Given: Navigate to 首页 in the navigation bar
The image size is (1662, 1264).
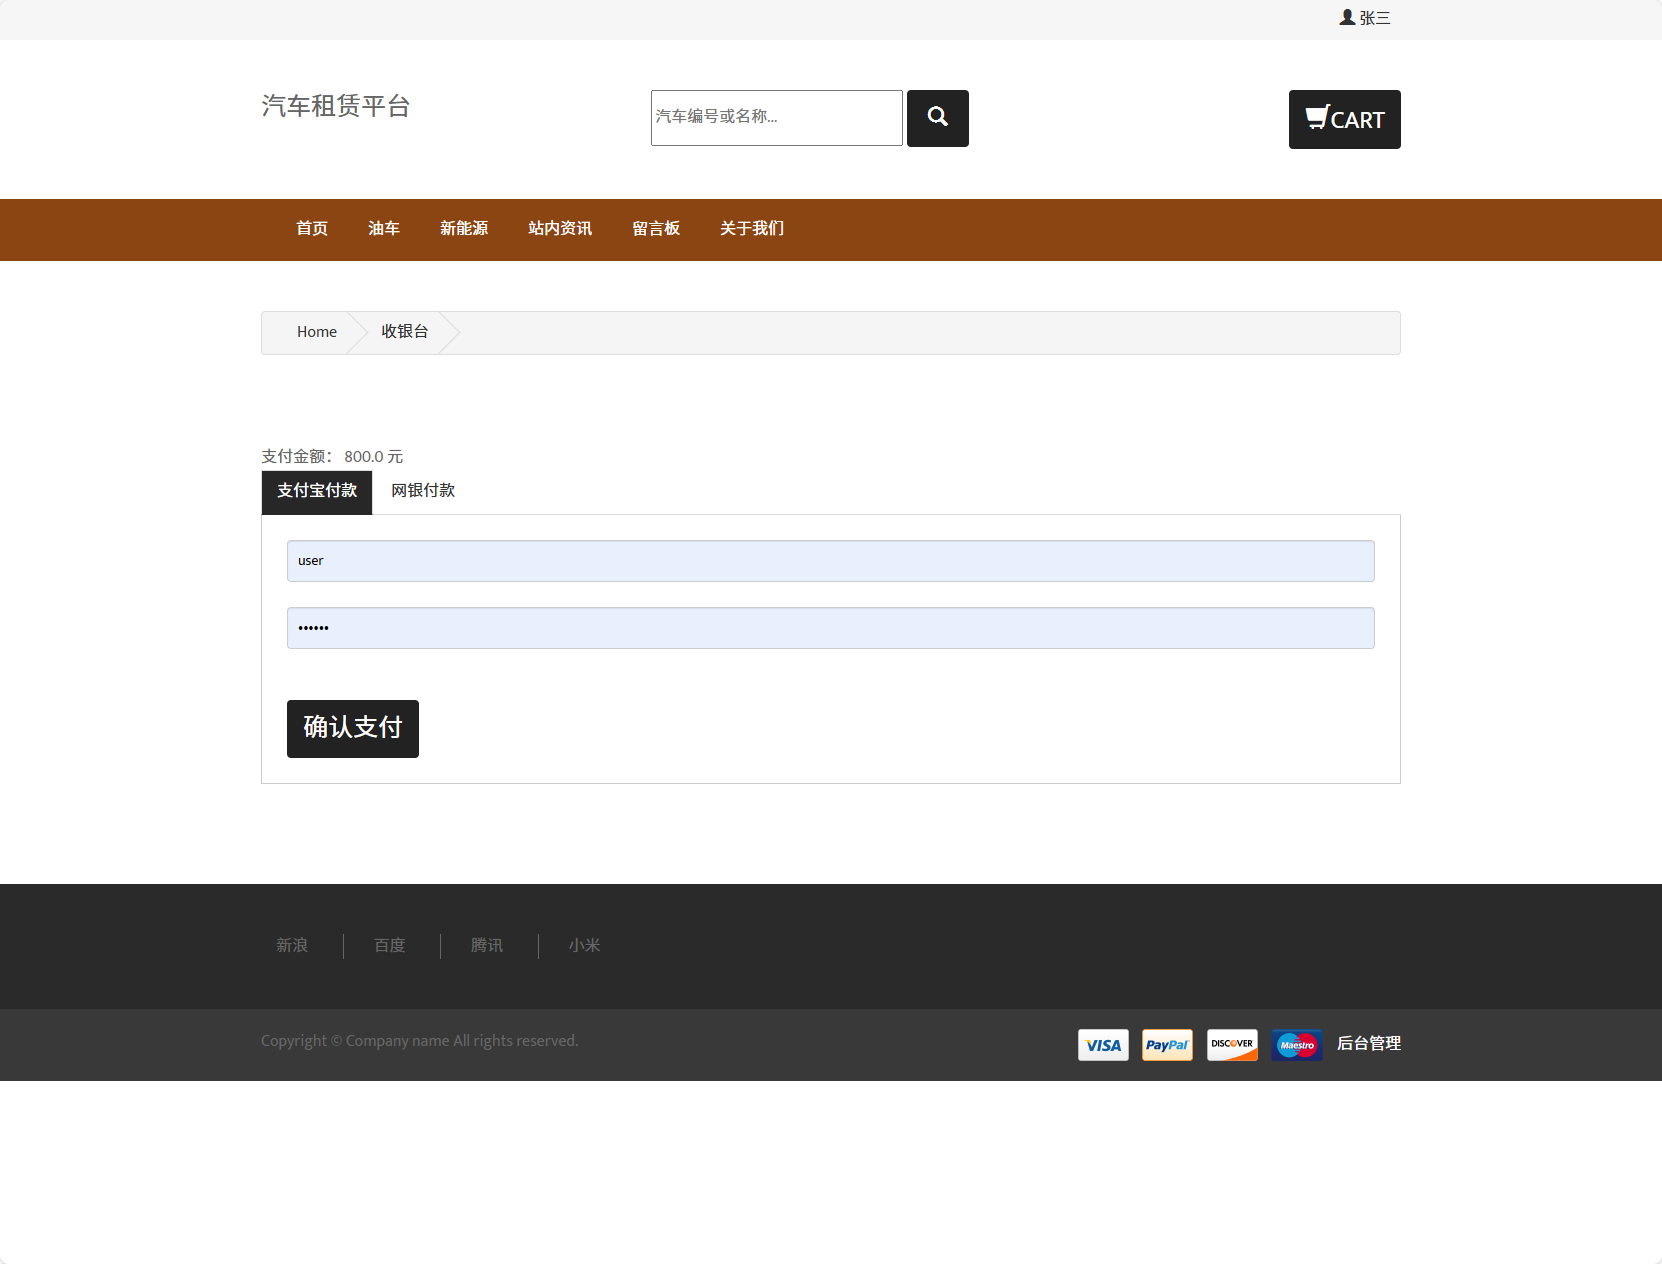Looking at the screenshot, I should pos(310,229).
